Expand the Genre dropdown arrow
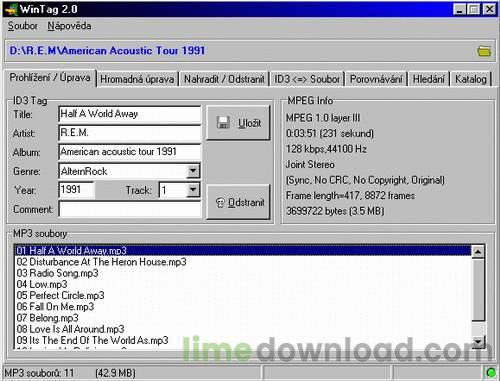The height and width of the screenshot is (381, 500). point(193,171)
